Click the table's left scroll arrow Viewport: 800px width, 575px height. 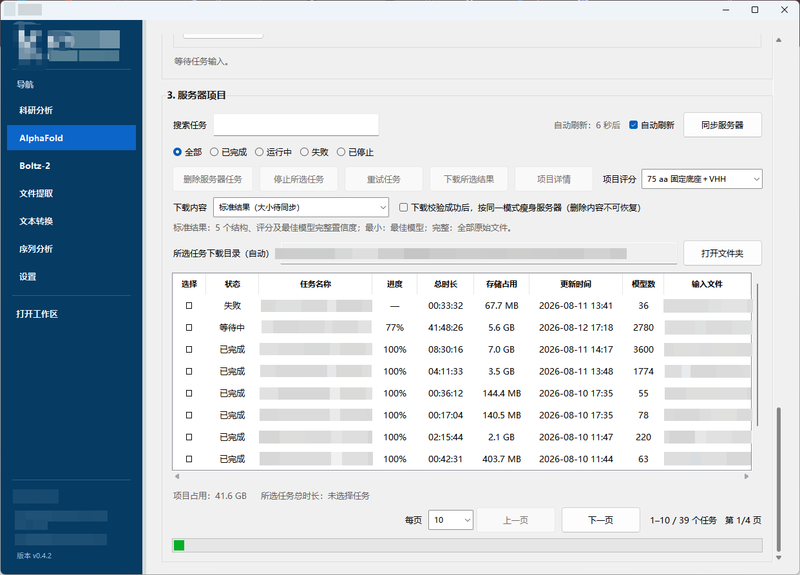click(x=177, y=477)
